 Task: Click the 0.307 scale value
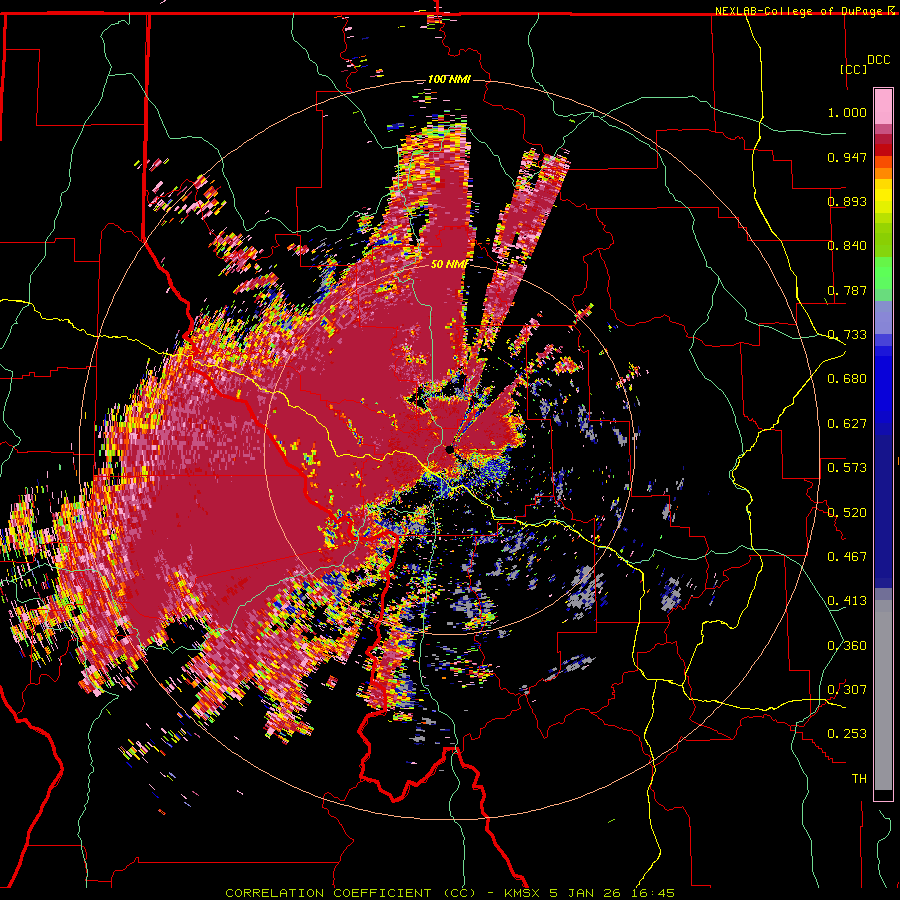(x=847, y=690)
